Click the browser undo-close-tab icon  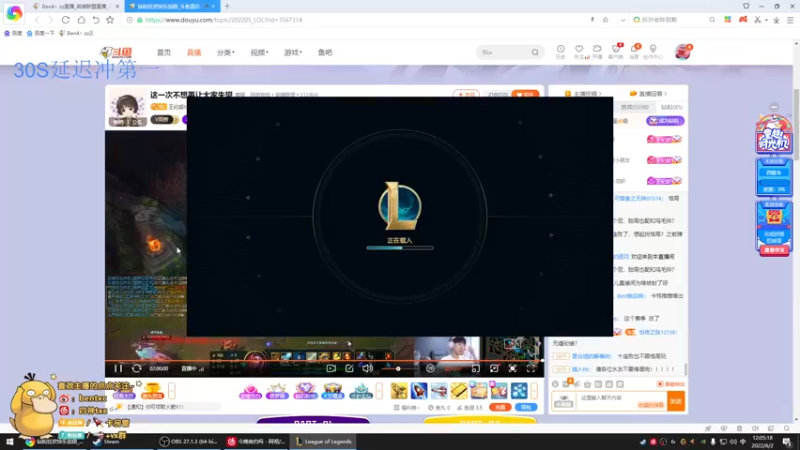pos(96,20)
